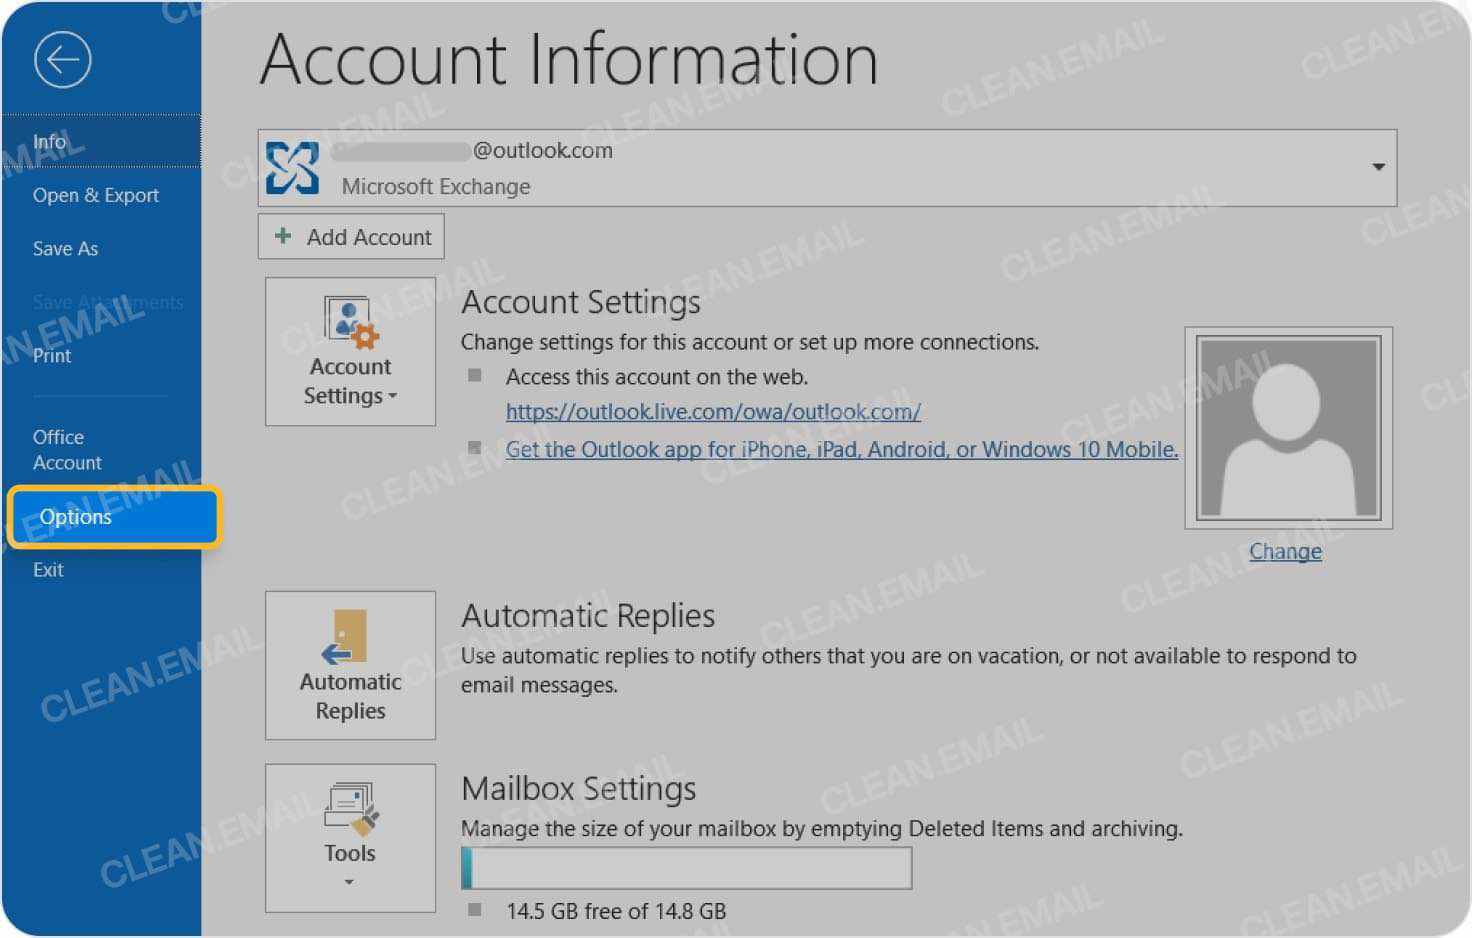Click the Automatic Replies door icon
This screenshot has width=1472, height=938.
click(x=344, y=634)
